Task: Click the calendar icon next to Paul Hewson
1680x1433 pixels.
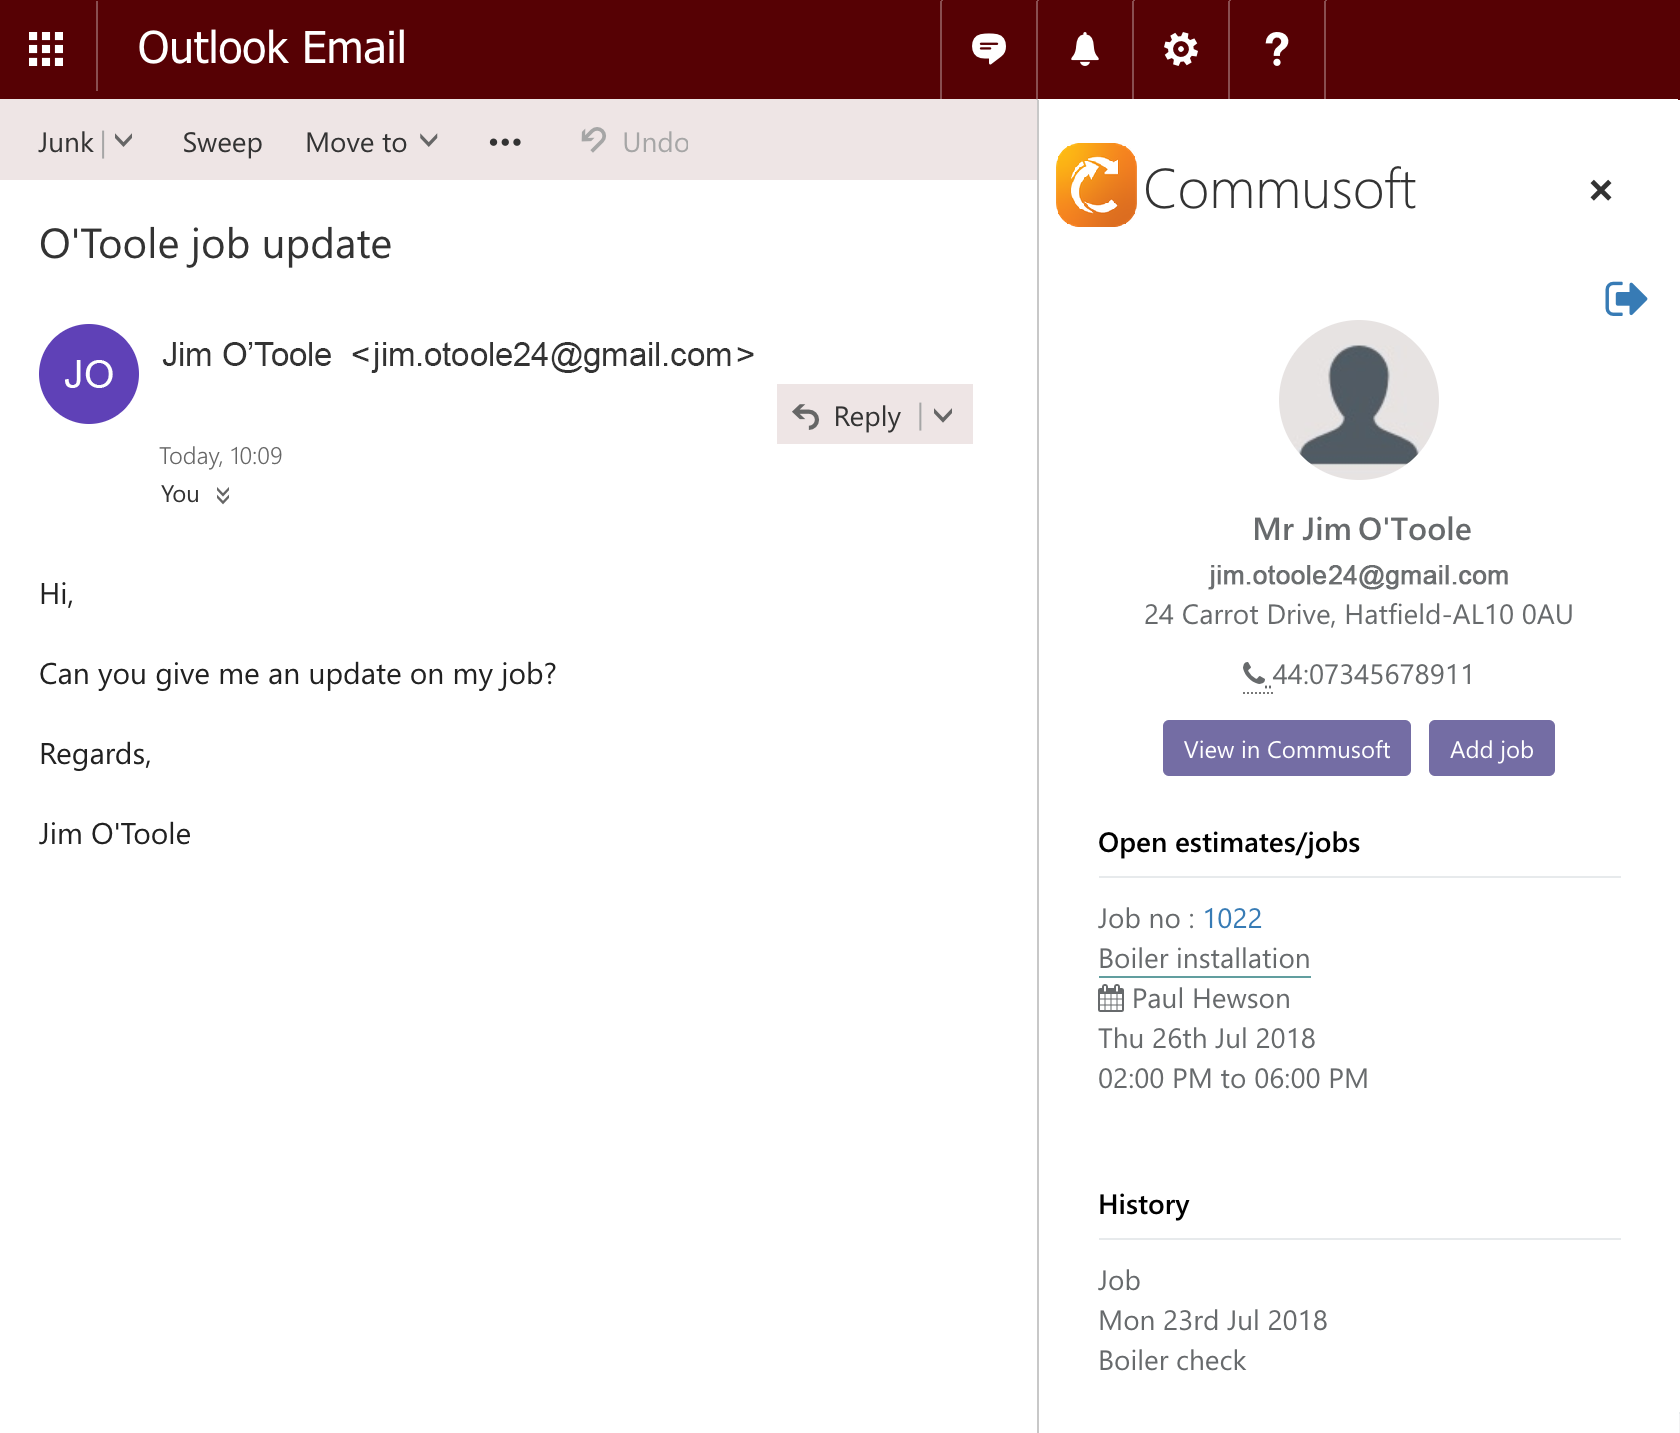Action: 1111,998
